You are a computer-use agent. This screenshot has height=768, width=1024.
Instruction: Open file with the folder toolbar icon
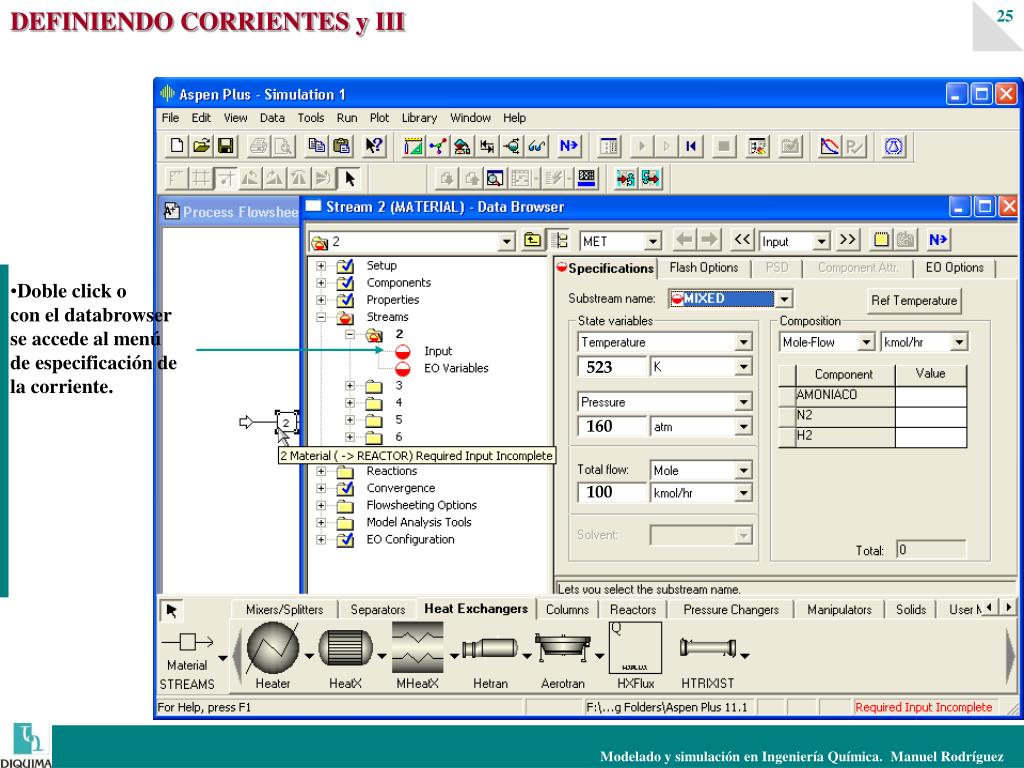(201, 146)
